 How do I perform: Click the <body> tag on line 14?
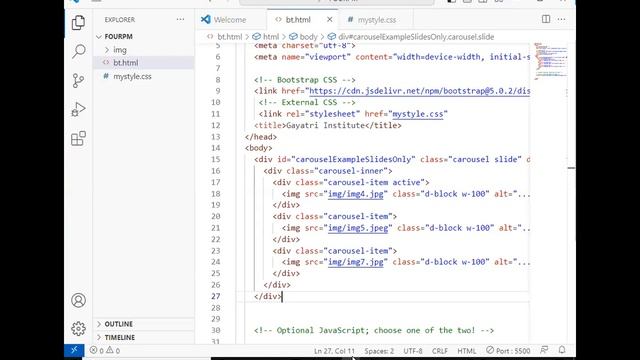pos(258,148)
